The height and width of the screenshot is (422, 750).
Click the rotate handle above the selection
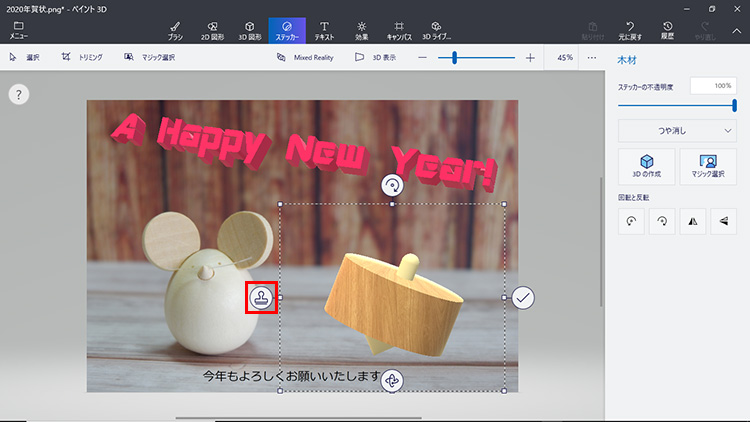pyautogui.click(x=392, y=185)
